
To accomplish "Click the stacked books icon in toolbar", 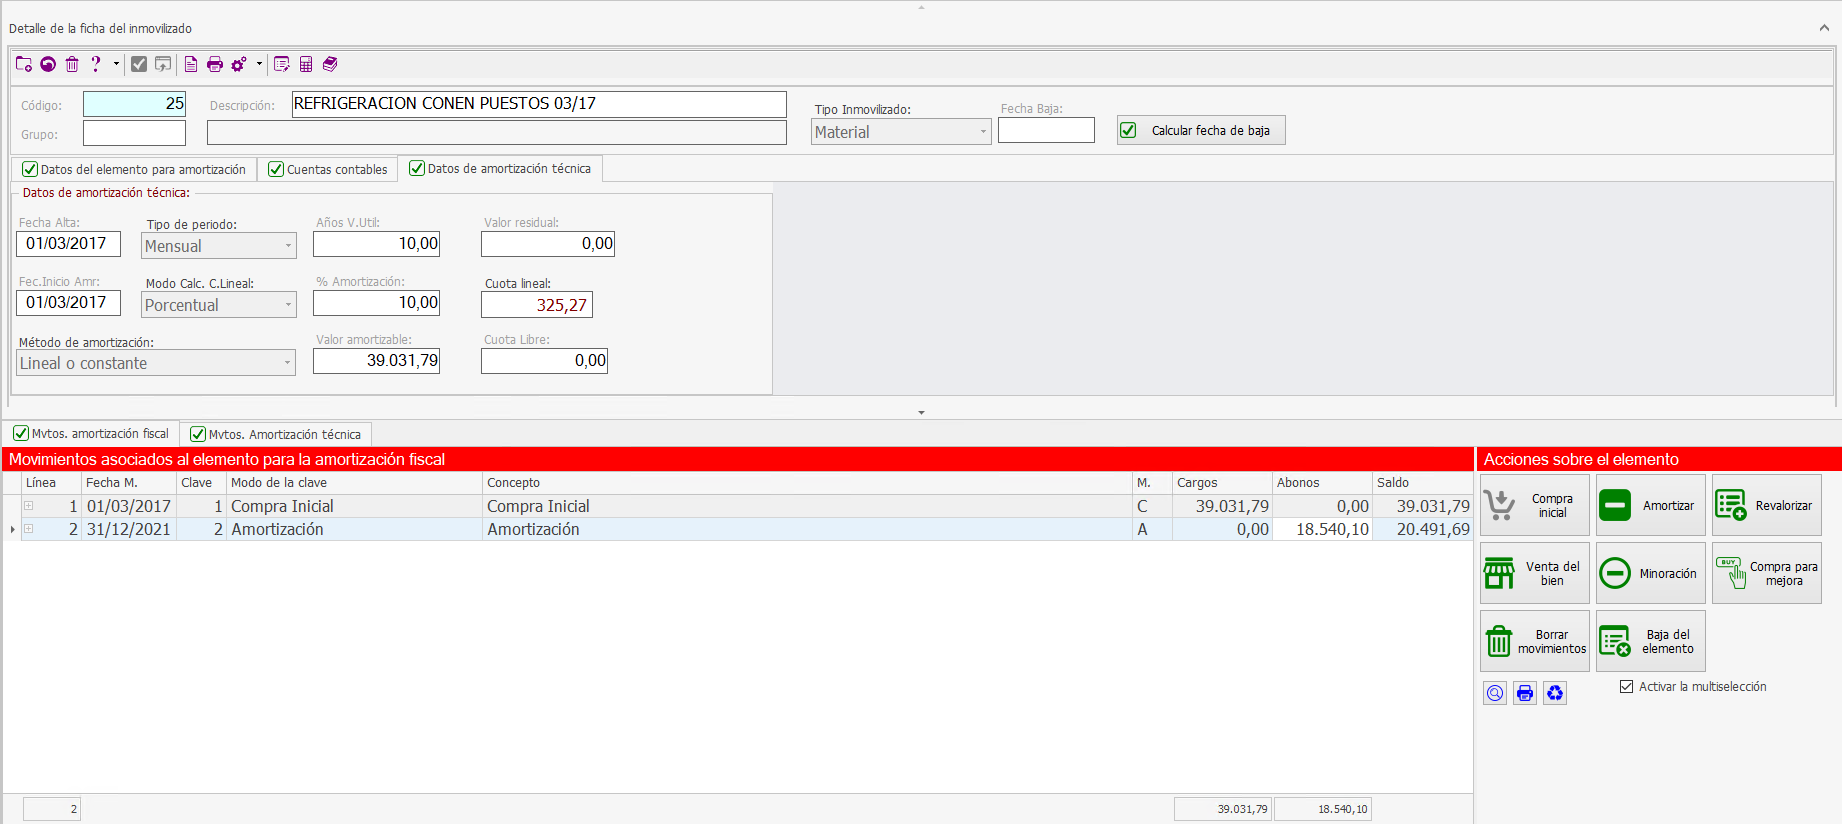I will (x=330, y=64).
